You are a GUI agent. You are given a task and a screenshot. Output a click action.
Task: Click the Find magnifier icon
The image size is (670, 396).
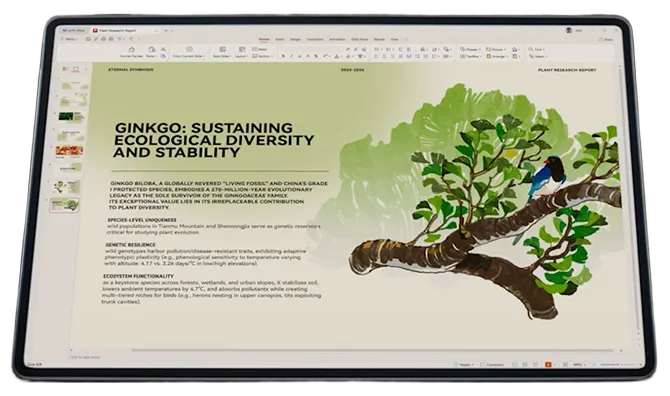pyautogui.click(x=531, y=49)
